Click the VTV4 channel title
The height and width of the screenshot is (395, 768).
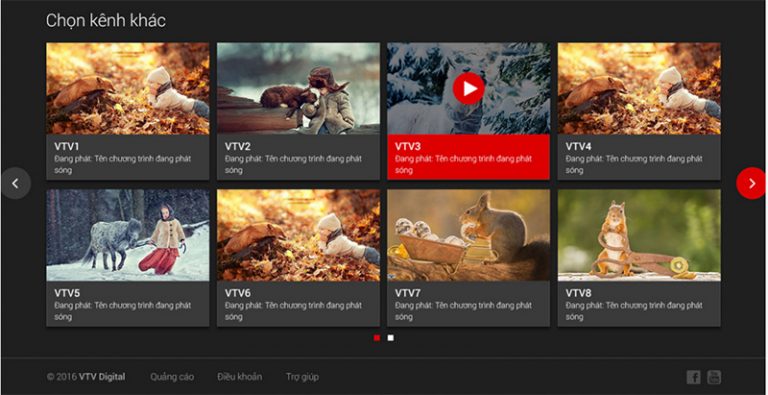(x=578, y=147)
